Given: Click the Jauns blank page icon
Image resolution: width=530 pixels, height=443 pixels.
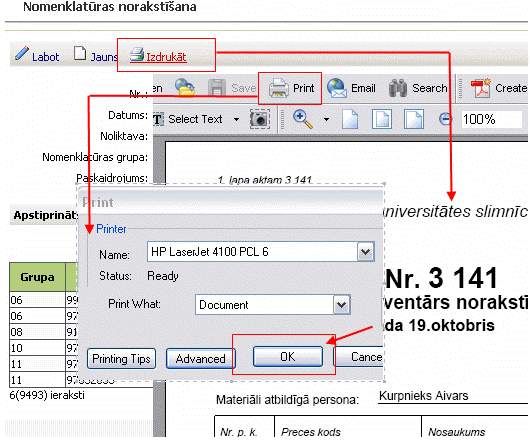Looking at the screenshot, I should (80, 53).
